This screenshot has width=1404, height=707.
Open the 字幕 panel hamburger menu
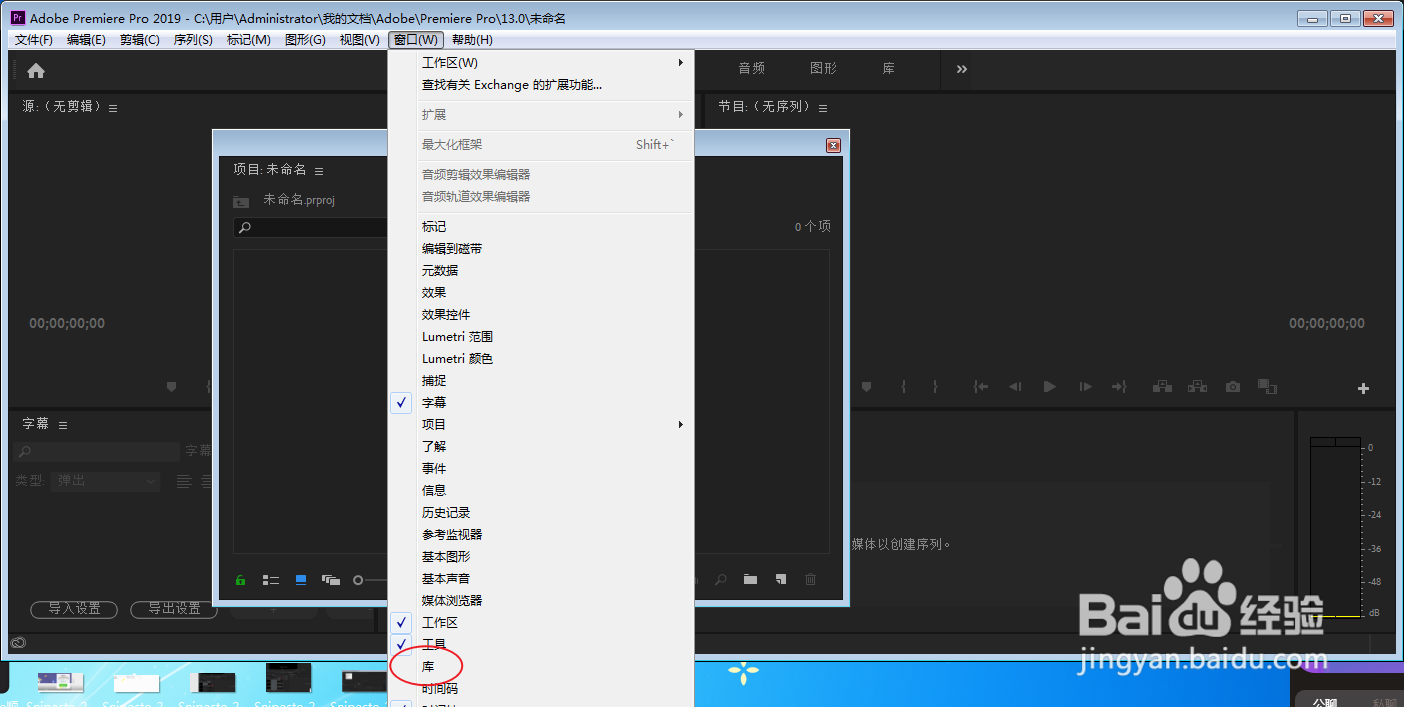click(x=63, y=425)
